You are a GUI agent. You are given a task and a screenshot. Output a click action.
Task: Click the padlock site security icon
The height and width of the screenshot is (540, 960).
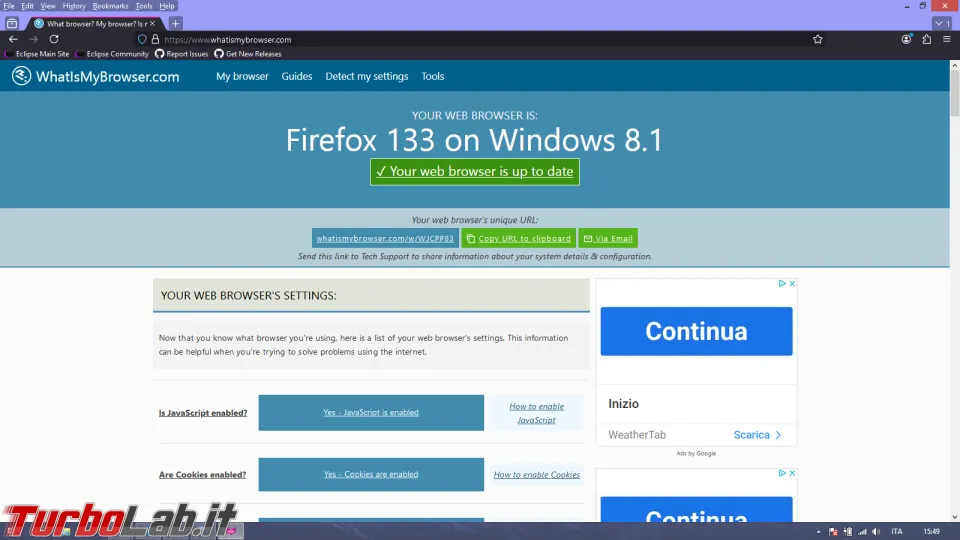pyautogui.click(x=155, y=39)
